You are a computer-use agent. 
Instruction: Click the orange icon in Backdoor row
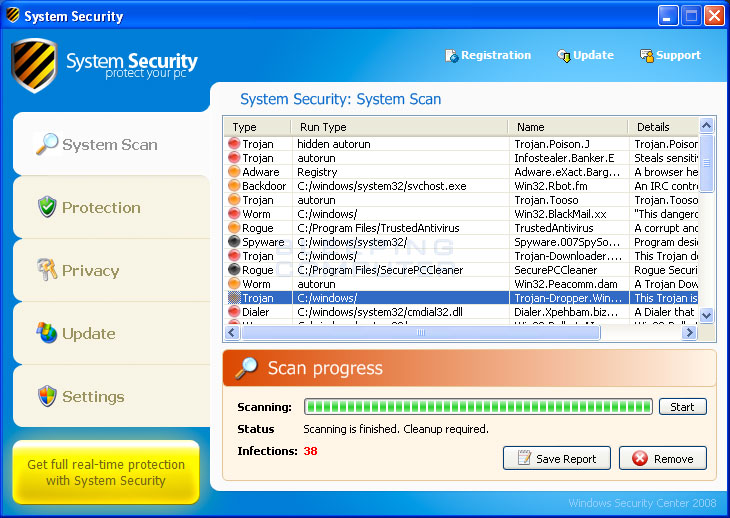pos(234,186)
